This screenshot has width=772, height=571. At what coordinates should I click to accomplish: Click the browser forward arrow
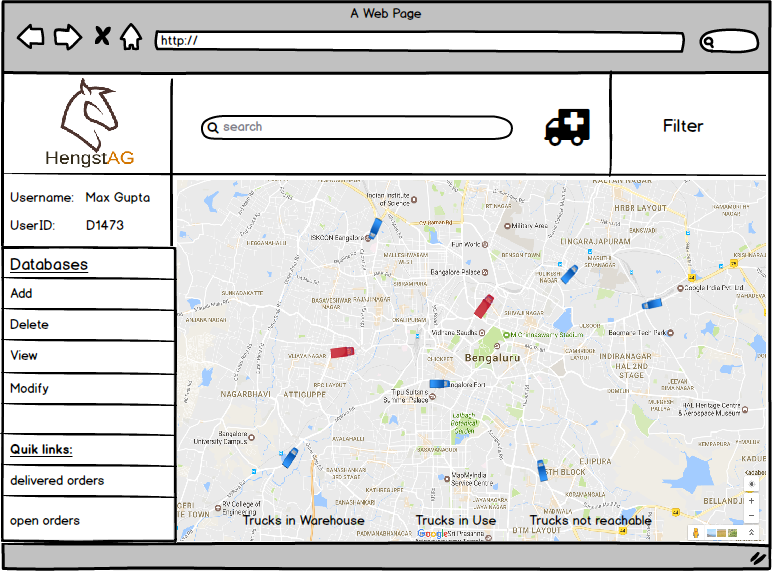(x=67, y=36)
